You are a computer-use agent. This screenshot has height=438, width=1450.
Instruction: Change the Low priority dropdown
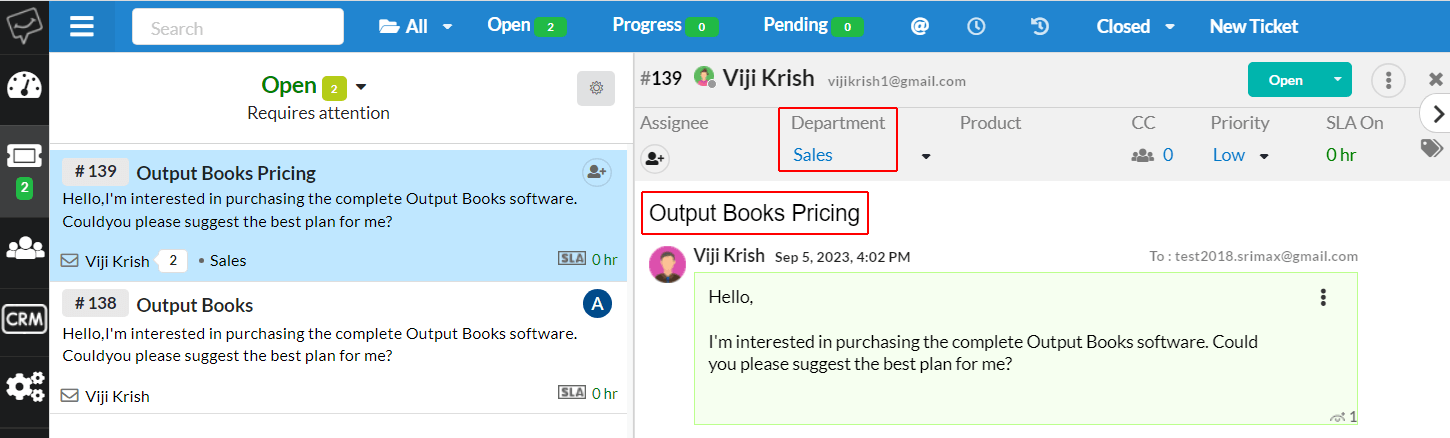[1241, 155]
